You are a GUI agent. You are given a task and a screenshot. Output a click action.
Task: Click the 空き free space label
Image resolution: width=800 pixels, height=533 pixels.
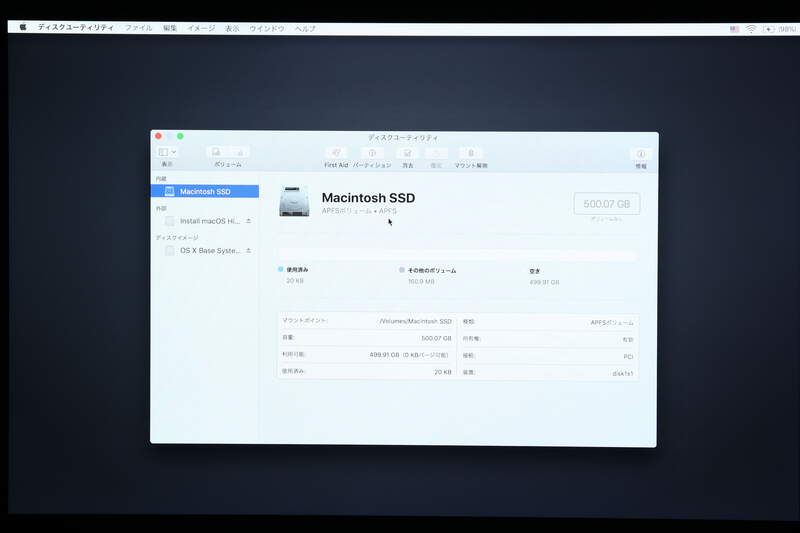tap(535, 271)
